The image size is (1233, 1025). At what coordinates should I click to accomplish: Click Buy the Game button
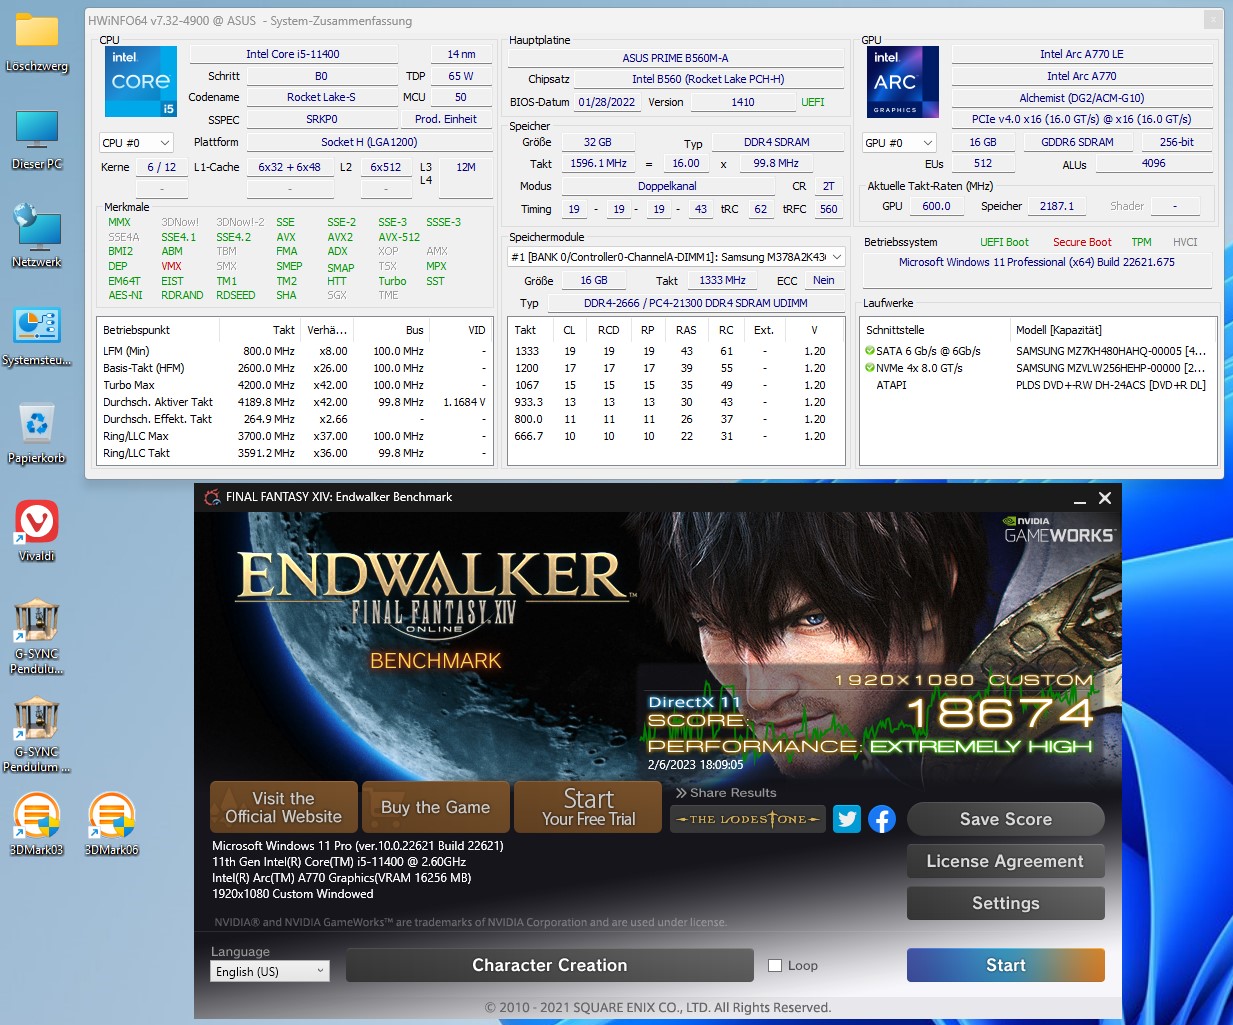[435, 807]
